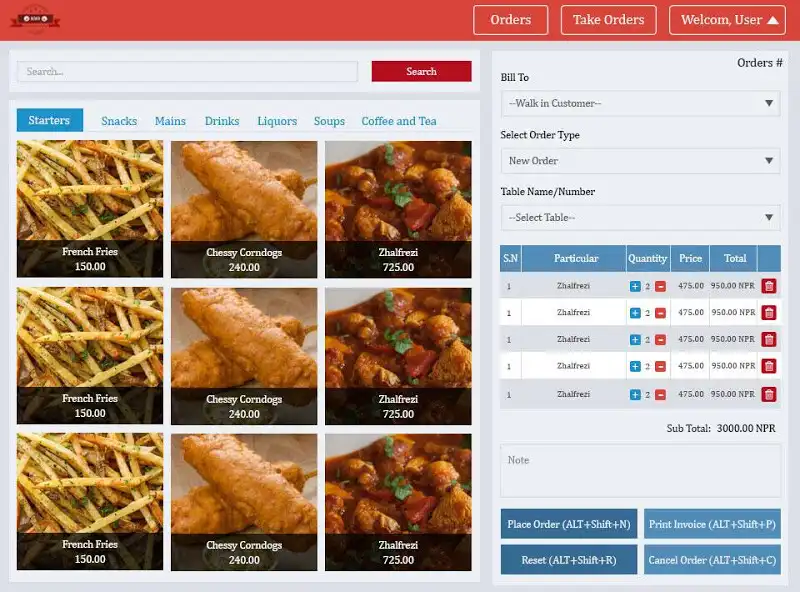Open the Coffee and Tea tab
Image resolution: width=800 pixels, height=592 pixels.
pyautogui.click(x=399, y=121)
